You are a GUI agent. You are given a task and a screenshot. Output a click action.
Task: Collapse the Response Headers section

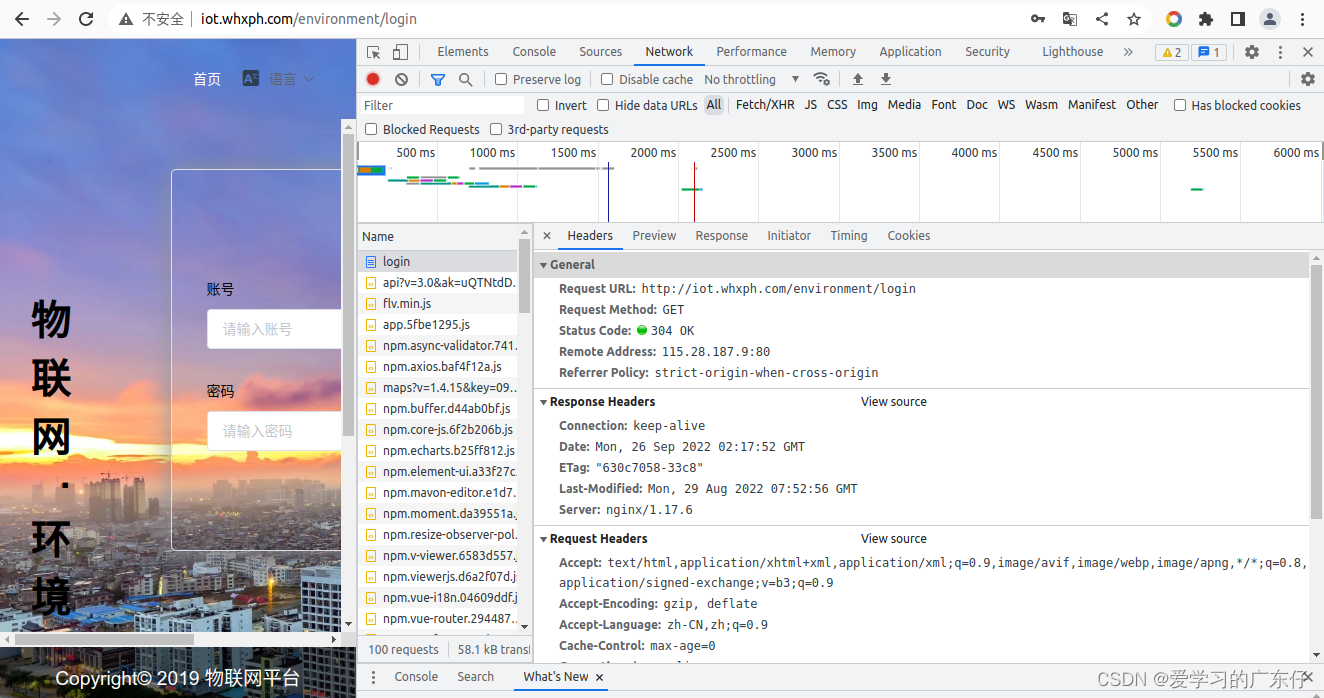[544, 402]
